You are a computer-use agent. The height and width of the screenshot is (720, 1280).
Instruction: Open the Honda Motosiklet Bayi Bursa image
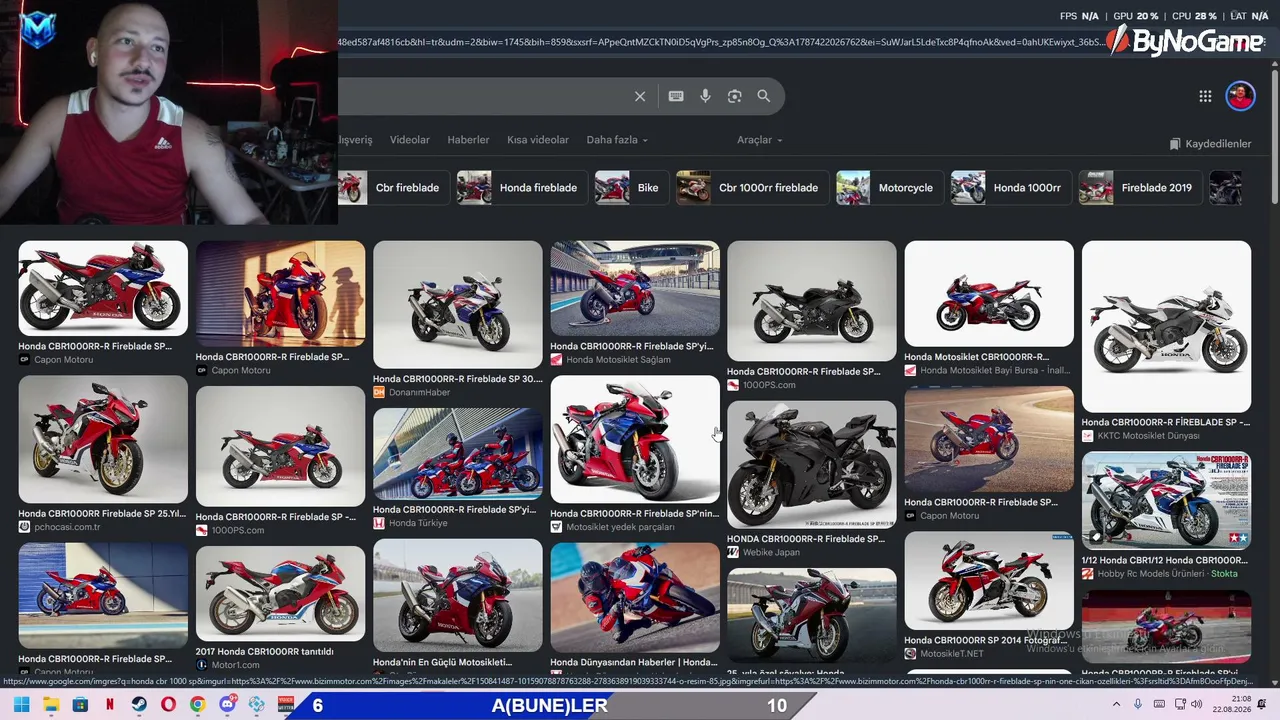click(x=989, y=293)
